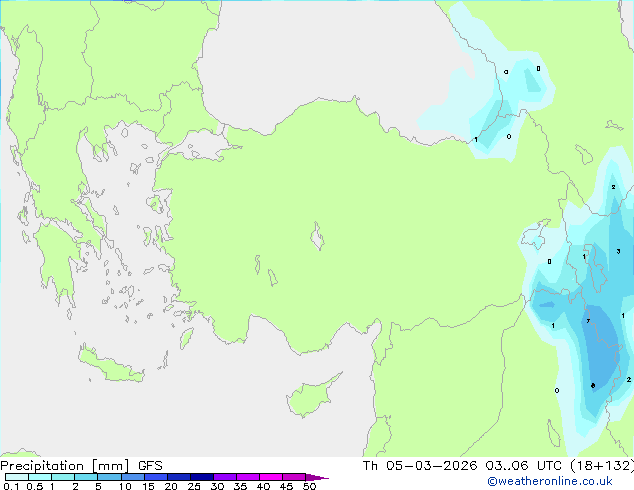The image size is (634, 490).
Task: Click the 'Precipitation [mm] GFS' title text
Action: 81,466
